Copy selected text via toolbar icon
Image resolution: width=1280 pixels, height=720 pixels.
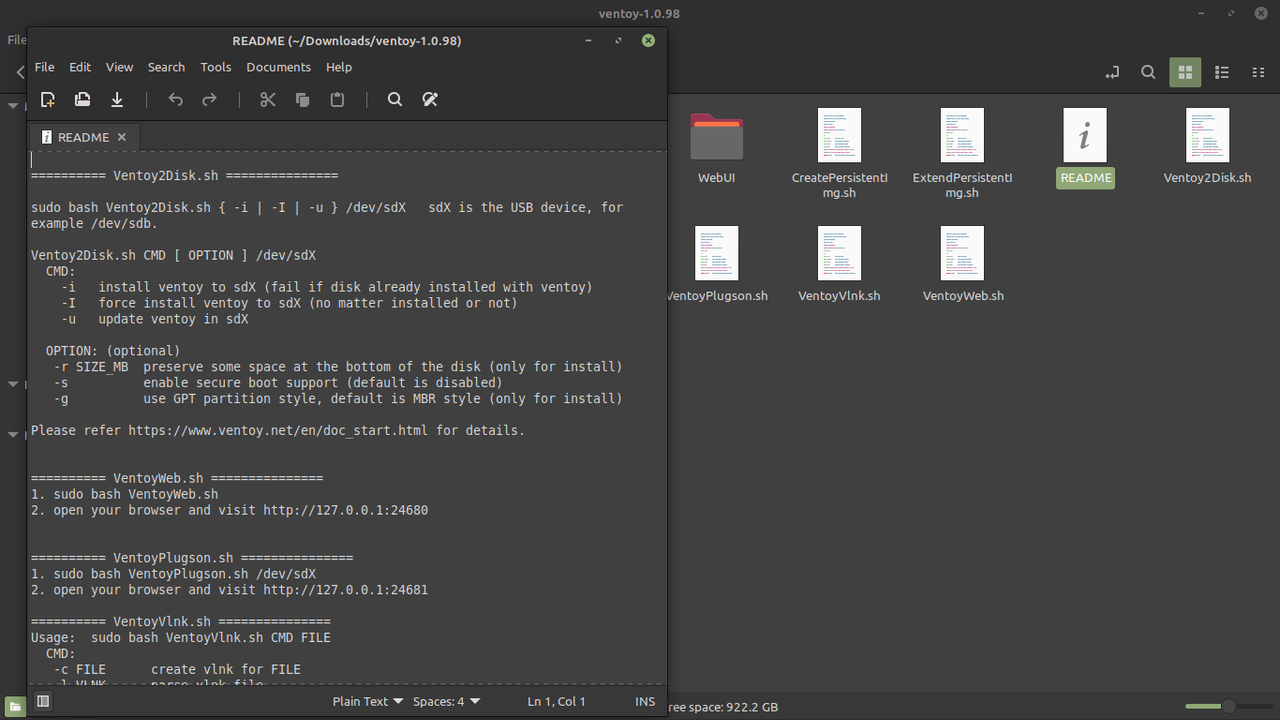[x=302, y=99]
